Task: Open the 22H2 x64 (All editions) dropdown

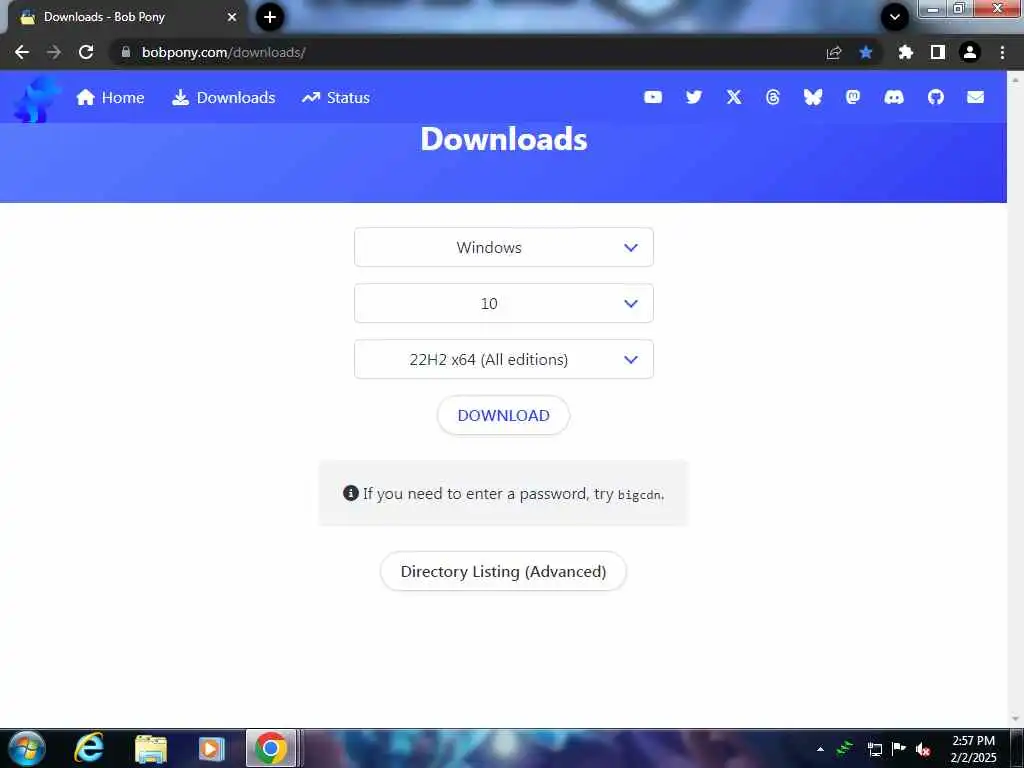Action: [504, 359]
